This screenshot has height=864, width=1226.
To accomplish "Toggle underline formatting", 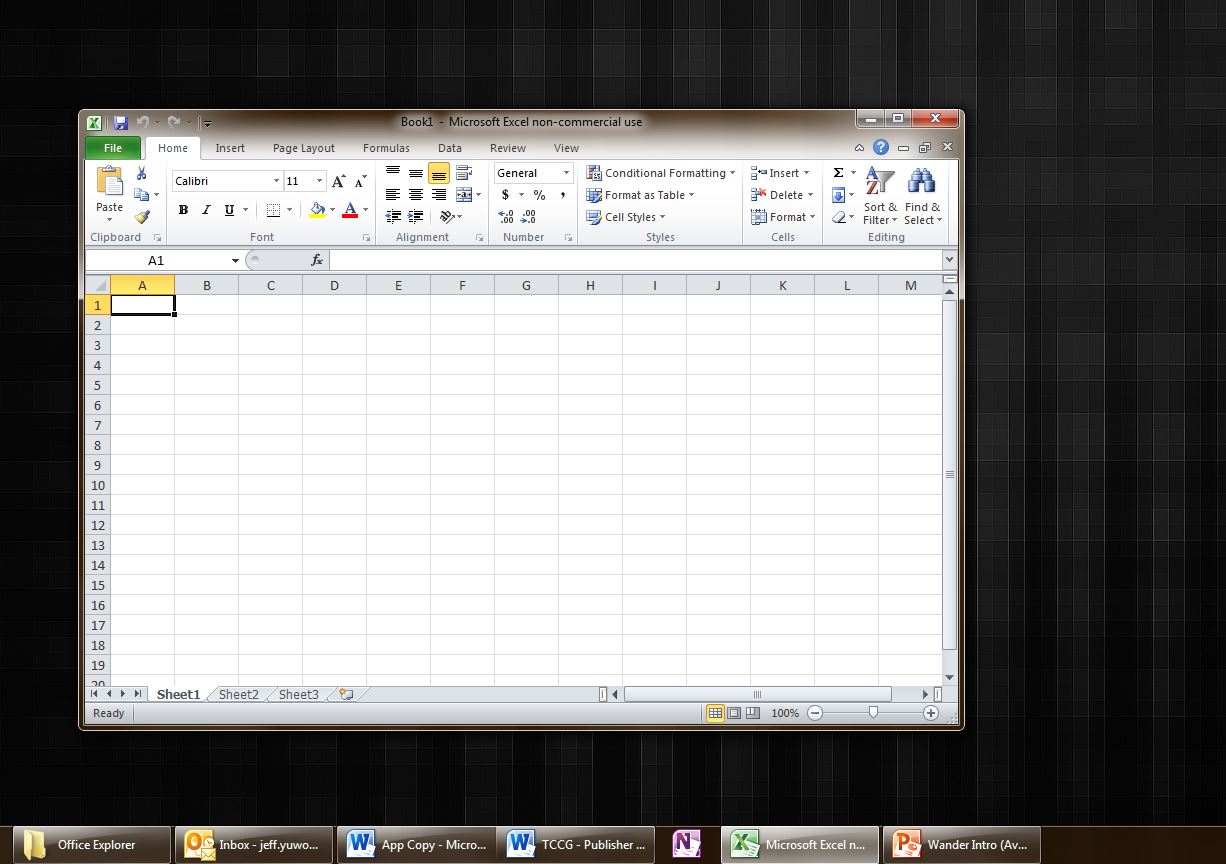I will click(228, 210).
